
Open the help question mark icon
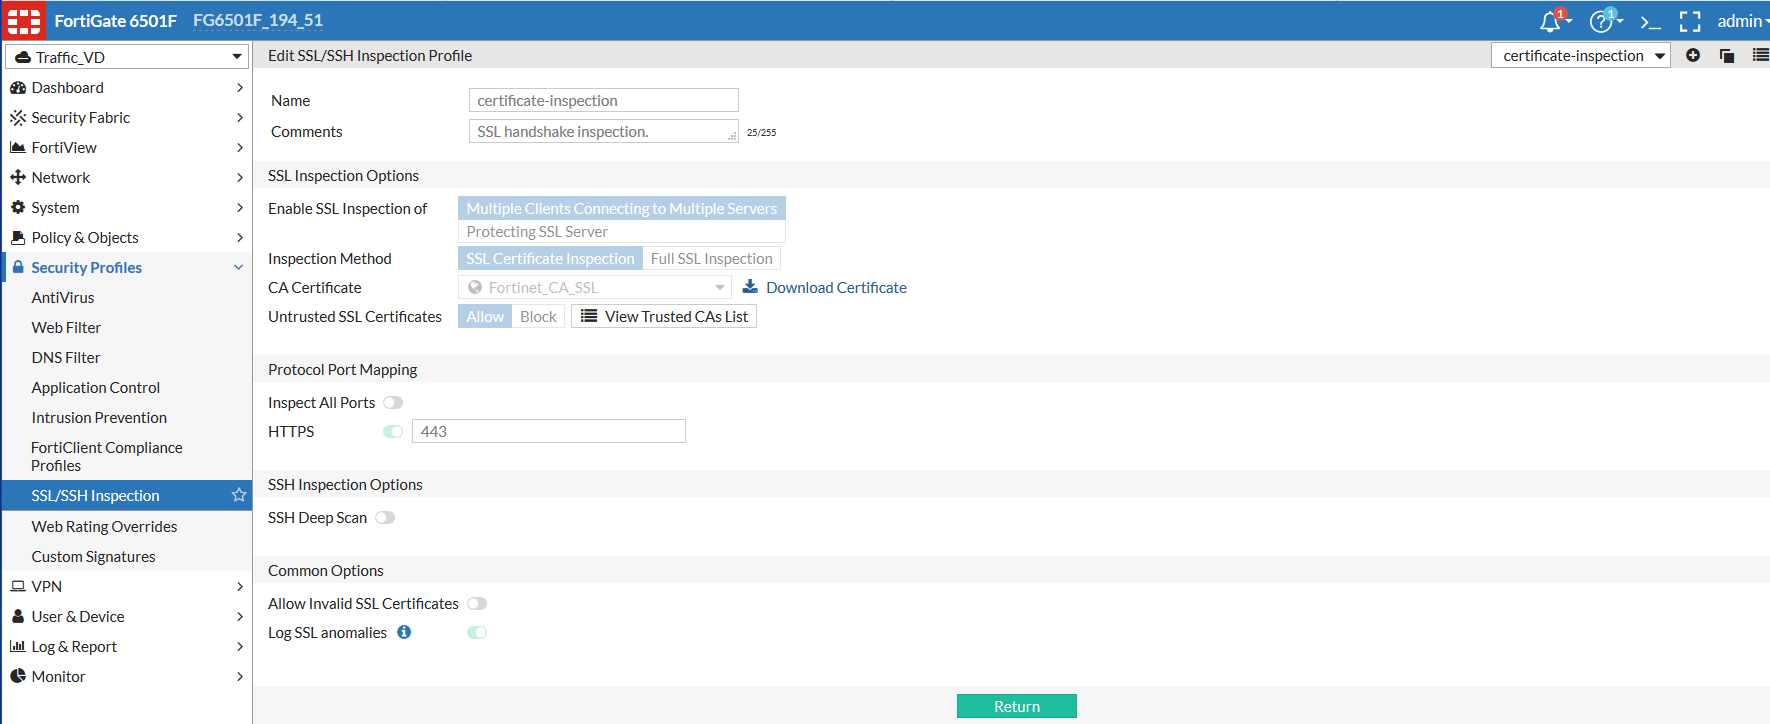click(1602, 21)
